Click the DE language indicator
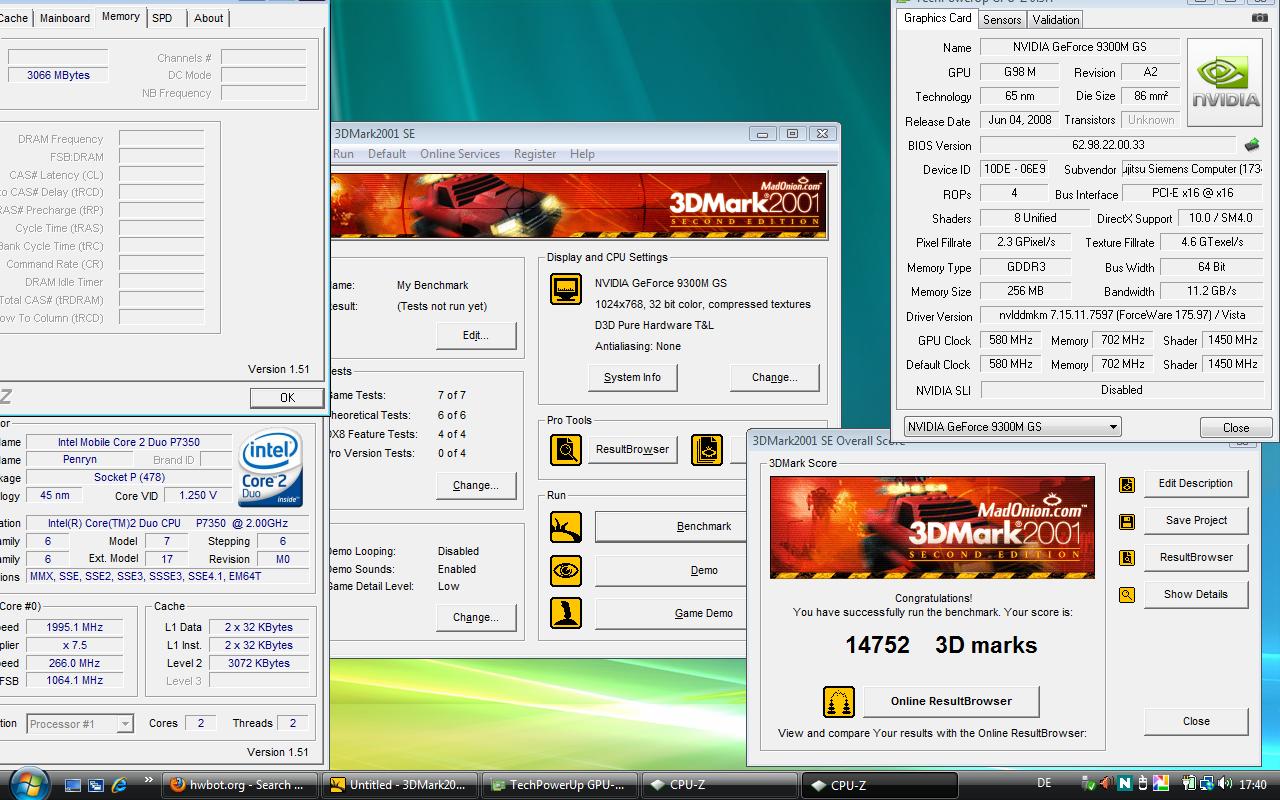 coord(1045,784)
